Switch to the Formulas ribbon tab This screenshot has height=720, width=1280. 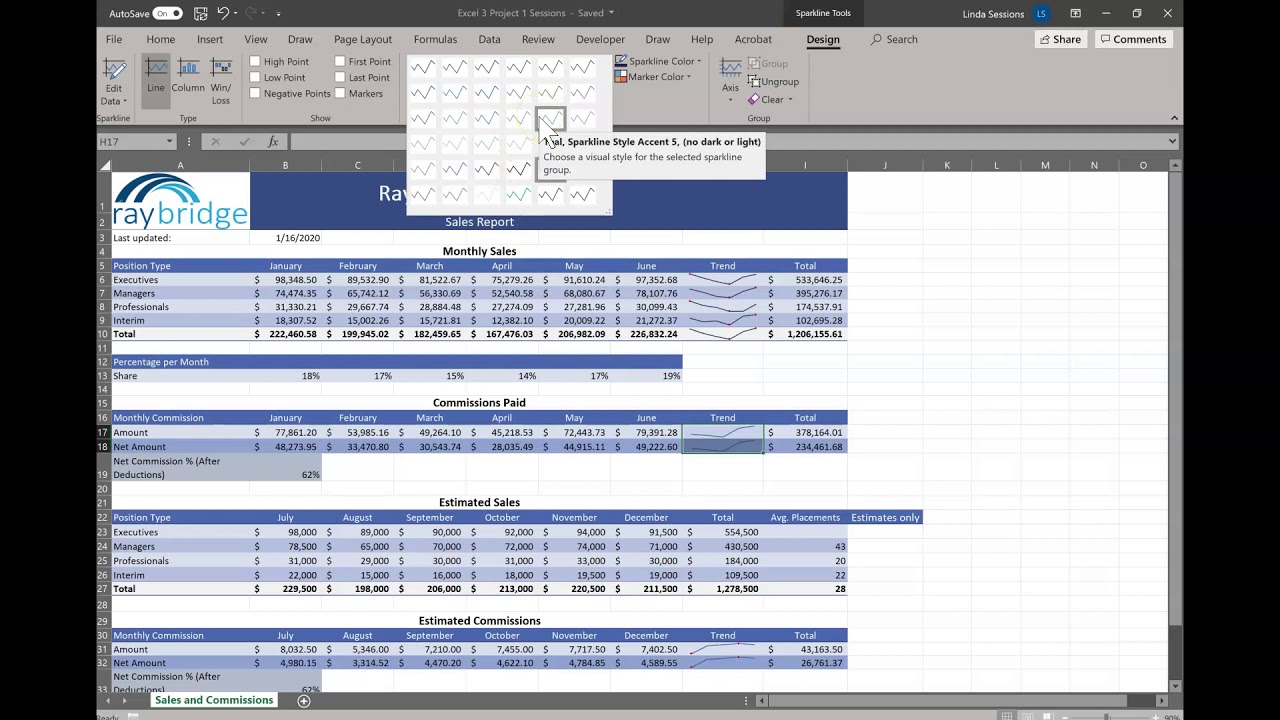[x=435, y=39]
